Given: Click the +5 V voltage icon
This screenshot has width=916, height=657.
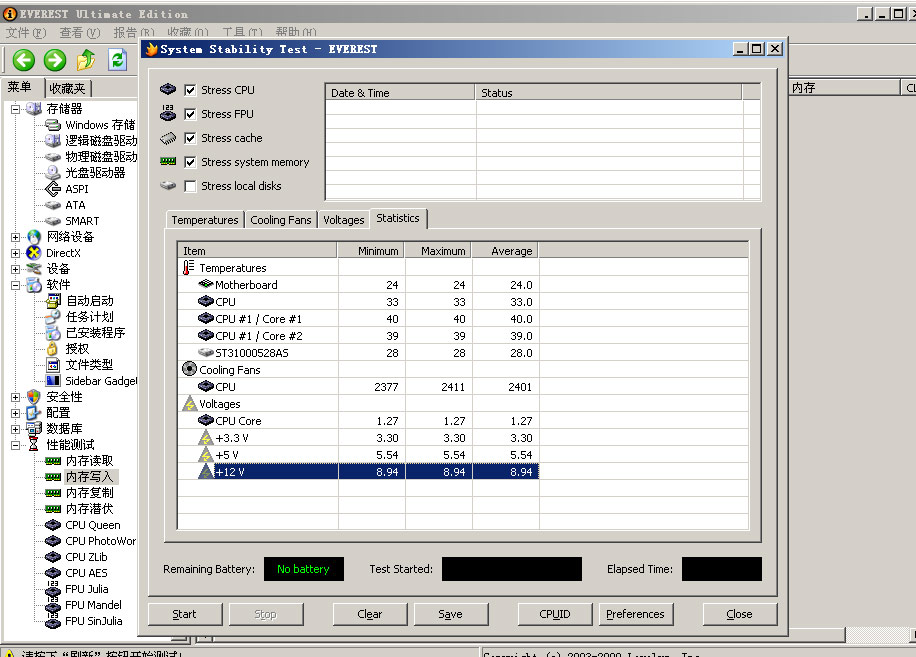Looking at the screenshot, I should click(x=206, y=454).
